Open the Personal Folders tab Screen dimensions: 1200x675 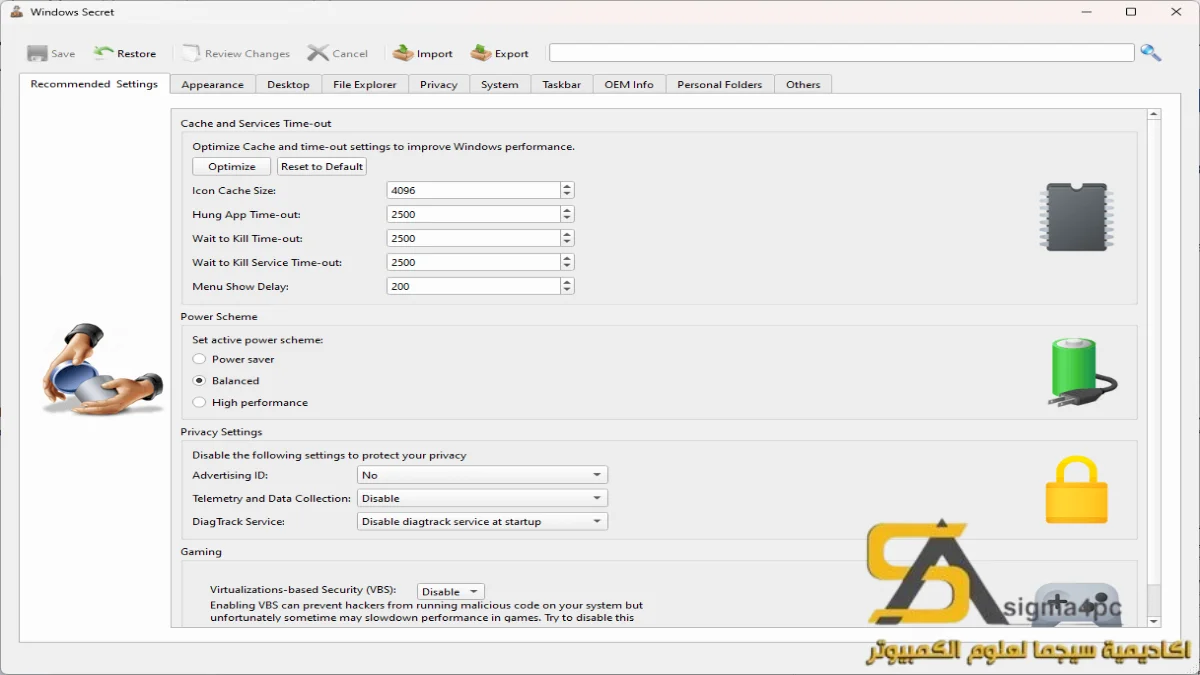pos(720,85)
